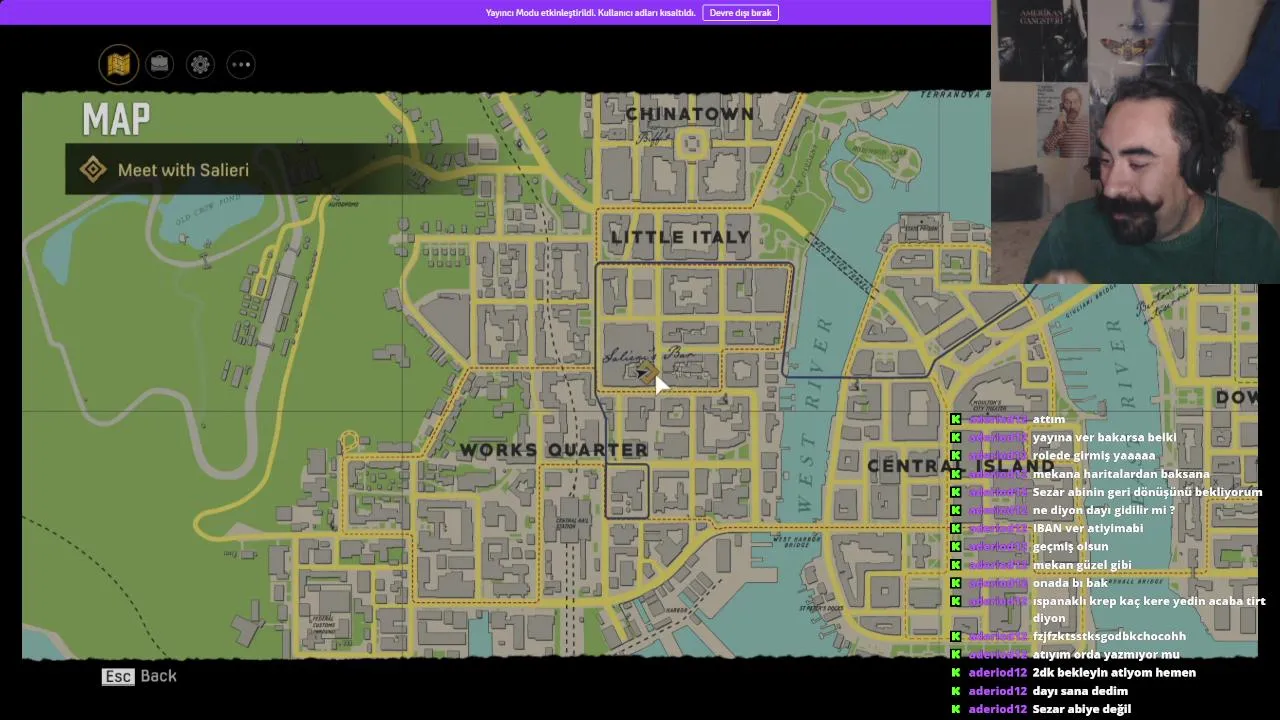Click username aderiod12 beside '2dk bekleyin atiyom hemen'
Viewport: 1280px width, 720px height.
997,673
